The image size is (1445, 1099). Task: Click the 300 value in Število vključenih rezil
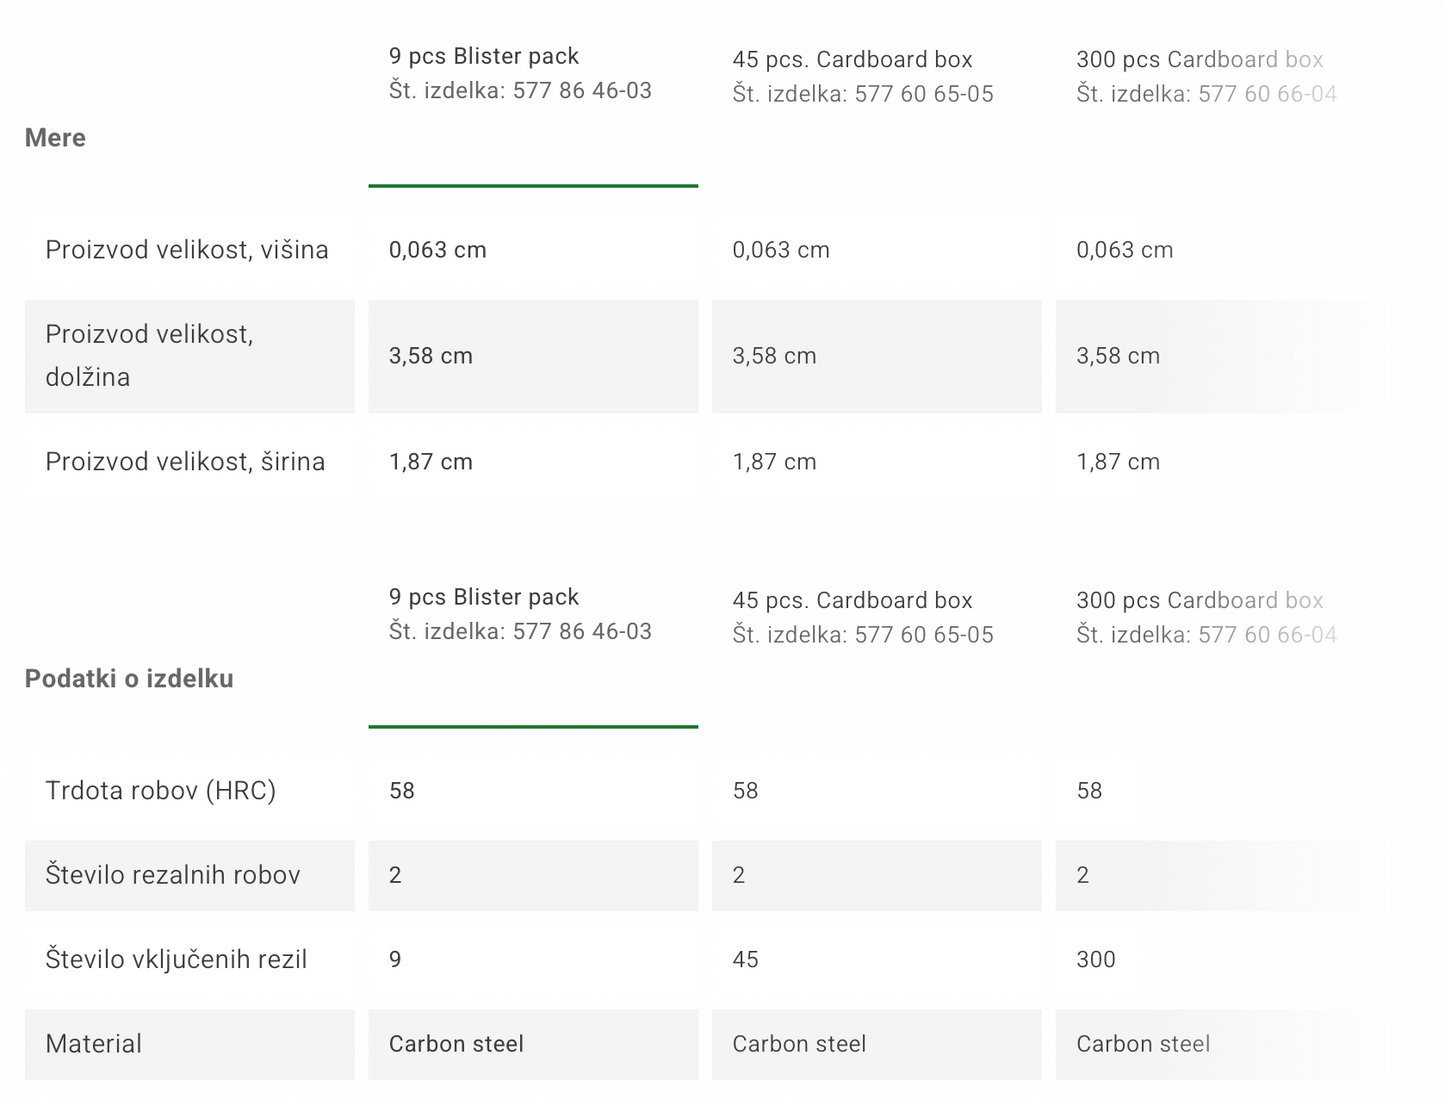(x=1096, y=960)
